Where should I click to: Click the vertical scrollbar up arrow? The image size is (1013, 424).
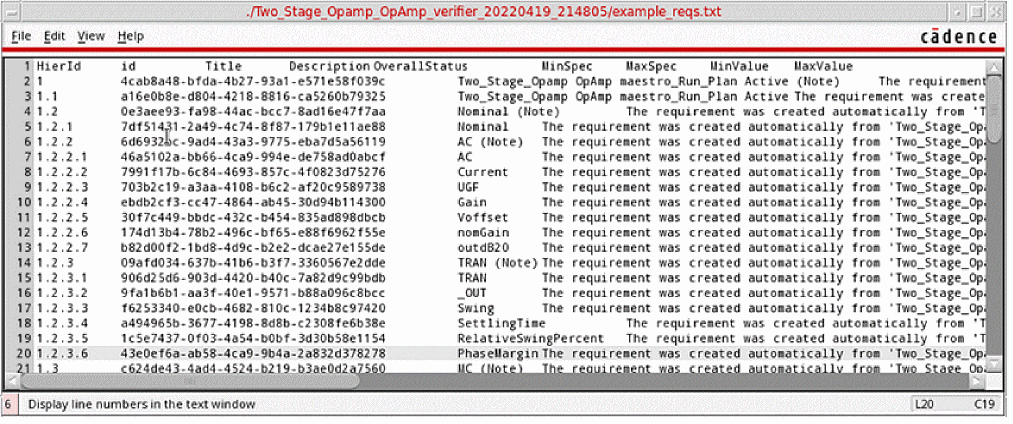(994, 67)
